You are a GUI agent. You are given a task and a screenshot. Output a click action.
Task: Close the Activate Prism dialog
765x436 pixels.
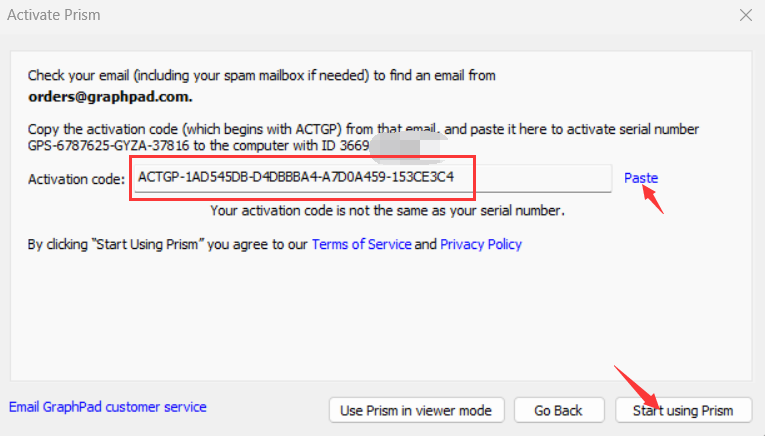[x=745, y=15]
